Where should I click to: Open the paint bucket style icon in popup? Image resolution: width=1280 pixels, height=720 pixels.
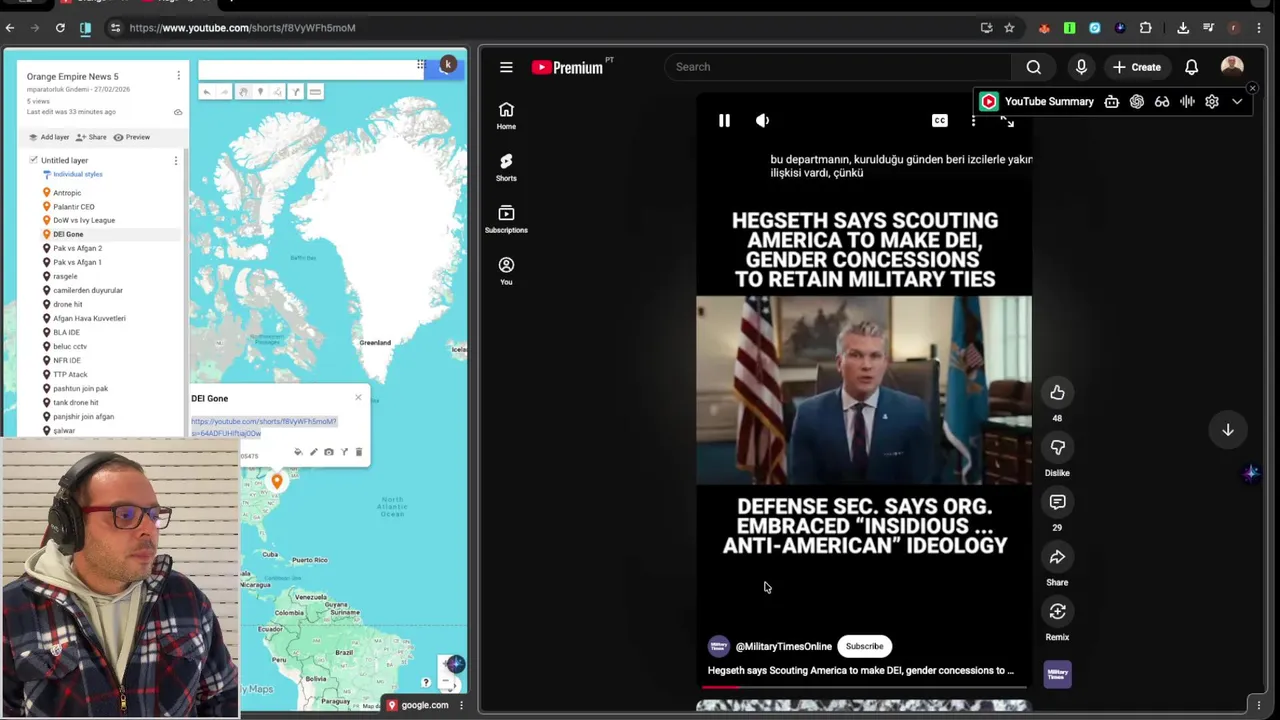(298, 452)
